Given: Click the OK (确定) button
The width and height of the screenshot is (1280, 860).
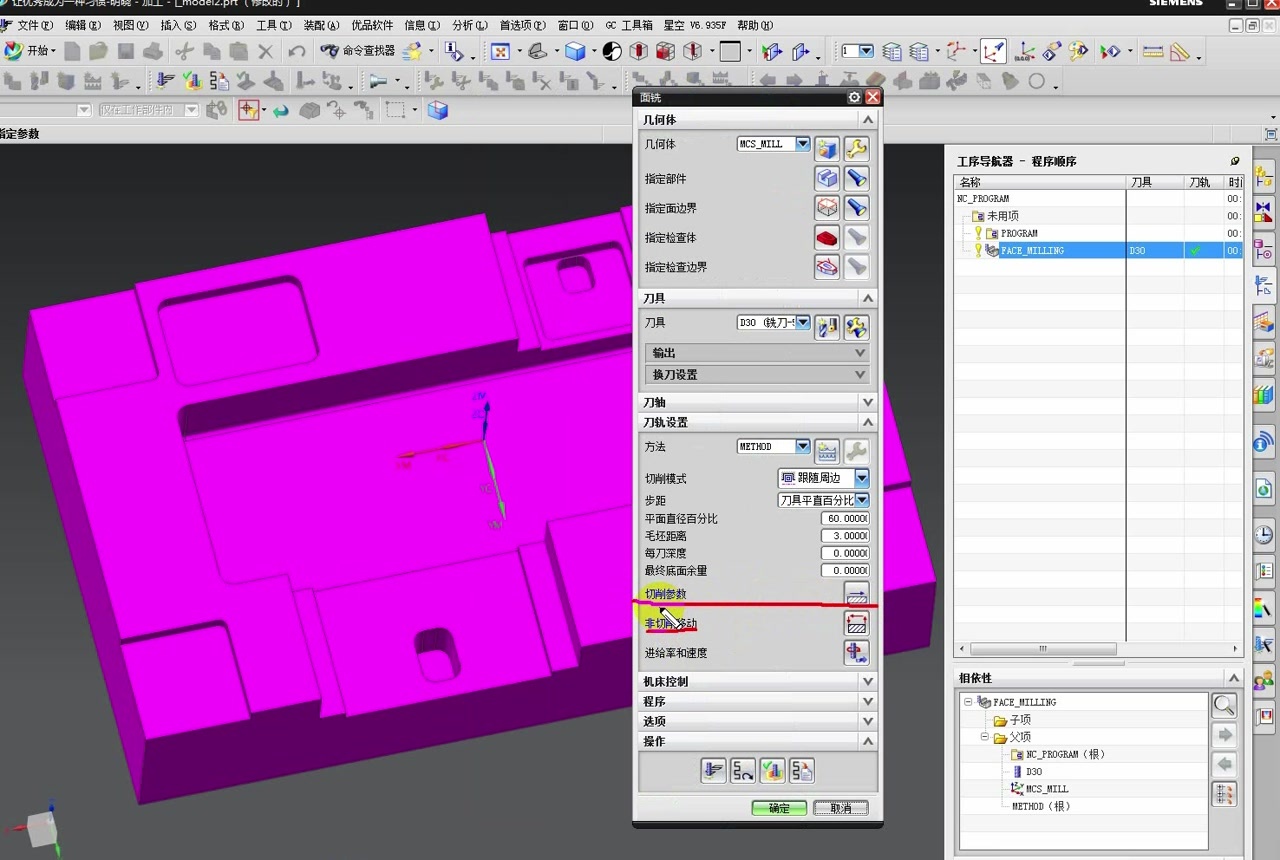Looking at the screenshot, I should point(779,808).
